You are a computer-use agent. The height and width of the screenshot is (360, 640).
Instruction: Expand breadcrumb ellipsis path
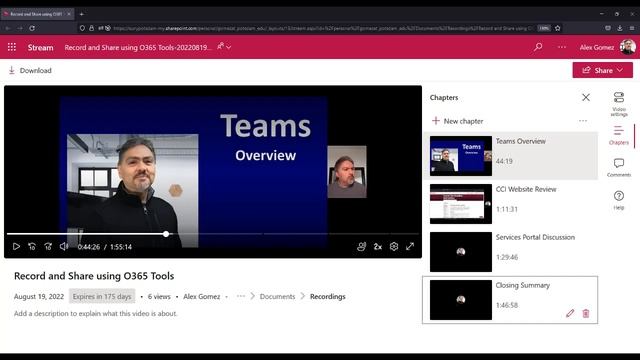tap(241, 296)
